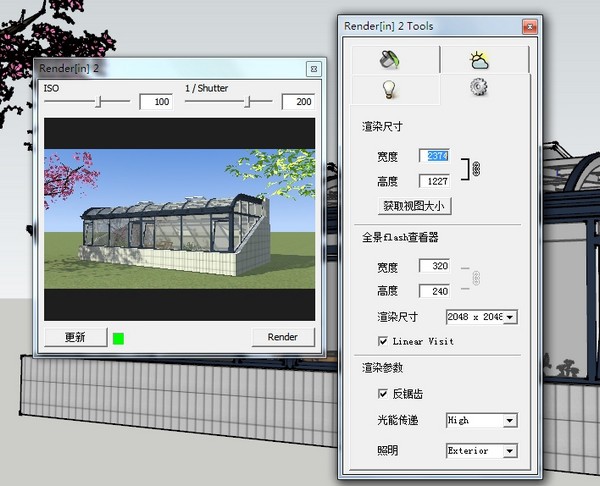Click the 1 / Shutter slider handle
This screenshot has width=600, height=486.
248,101
